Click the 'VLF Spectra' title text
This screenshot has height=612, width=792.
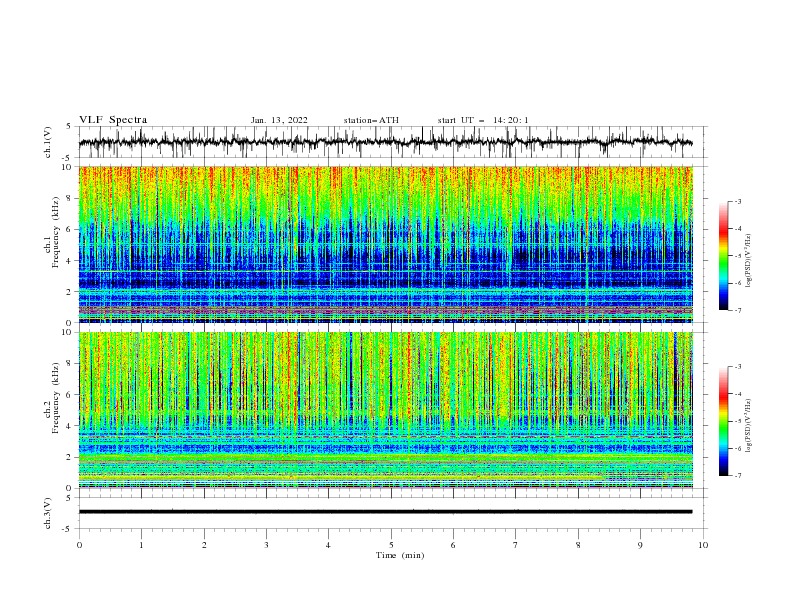click(113, 120)
